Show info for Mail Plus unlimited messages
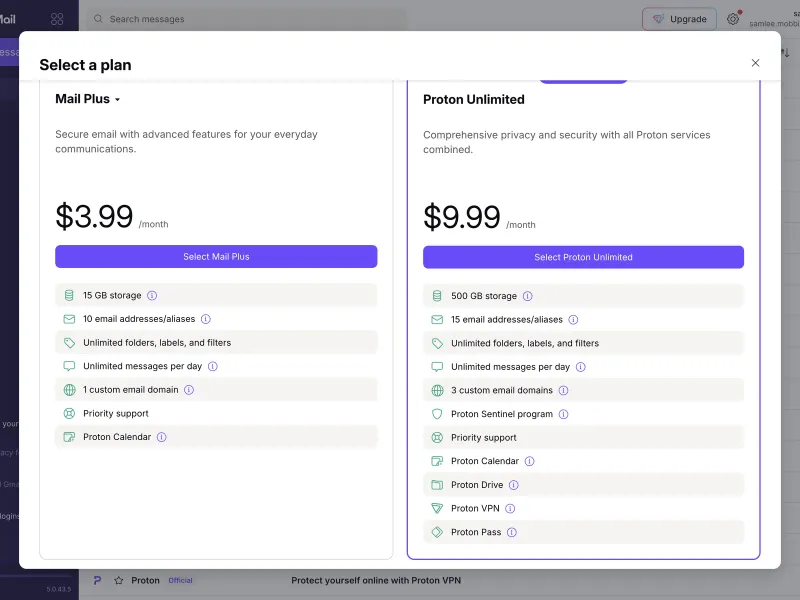This screenshot has width=800, height=600. 213,366
